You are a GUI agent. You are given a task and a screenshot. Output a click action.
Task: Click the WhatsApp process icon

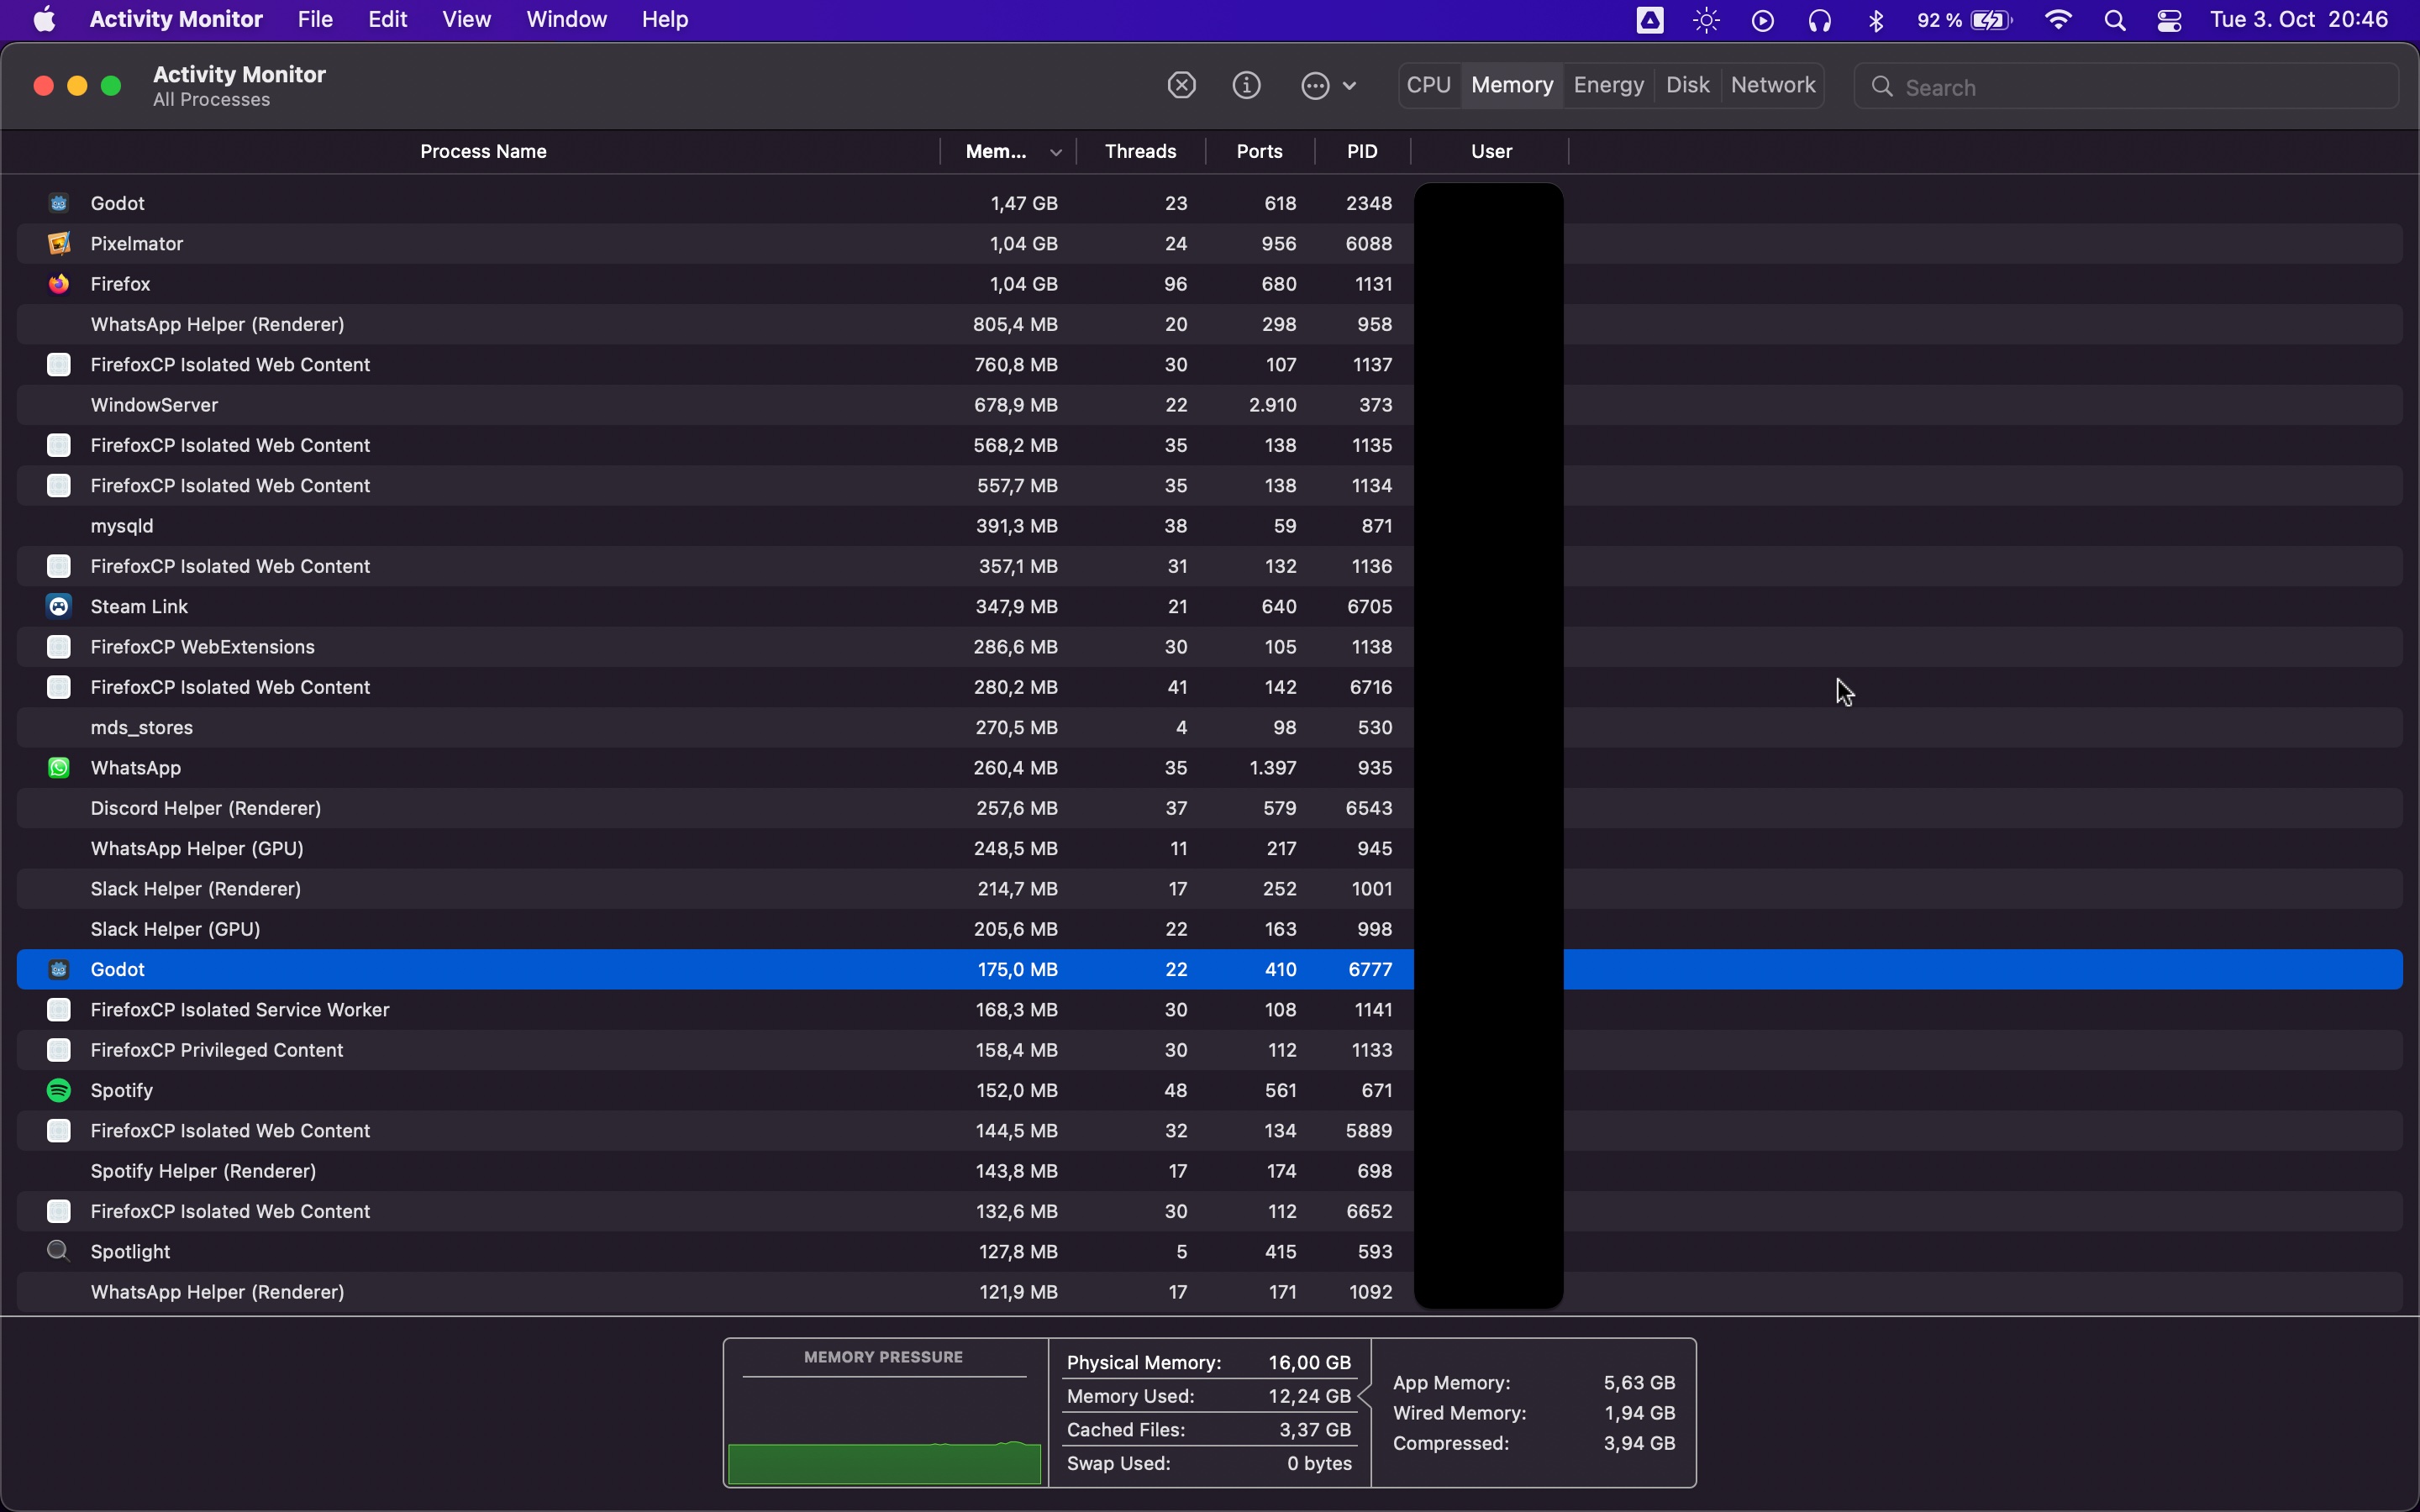(x=59, y=768)
